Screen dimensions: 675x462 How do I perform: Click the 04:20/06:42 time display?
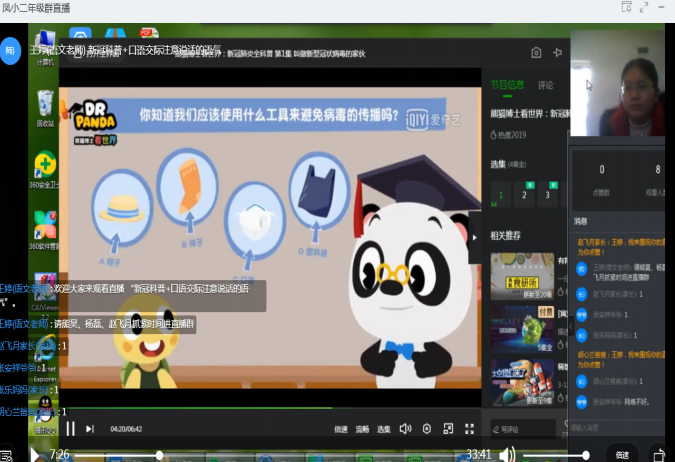pyautogui.click(x=126, y=429)
